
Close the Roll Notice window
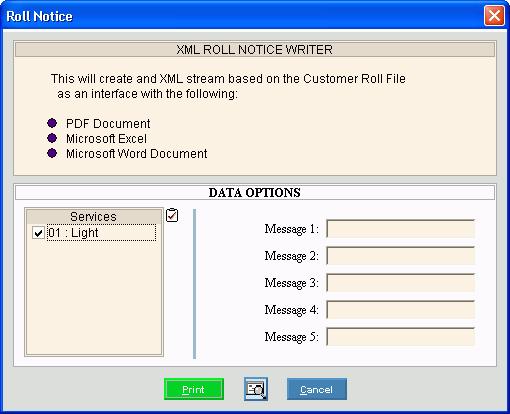pos(494,15)
